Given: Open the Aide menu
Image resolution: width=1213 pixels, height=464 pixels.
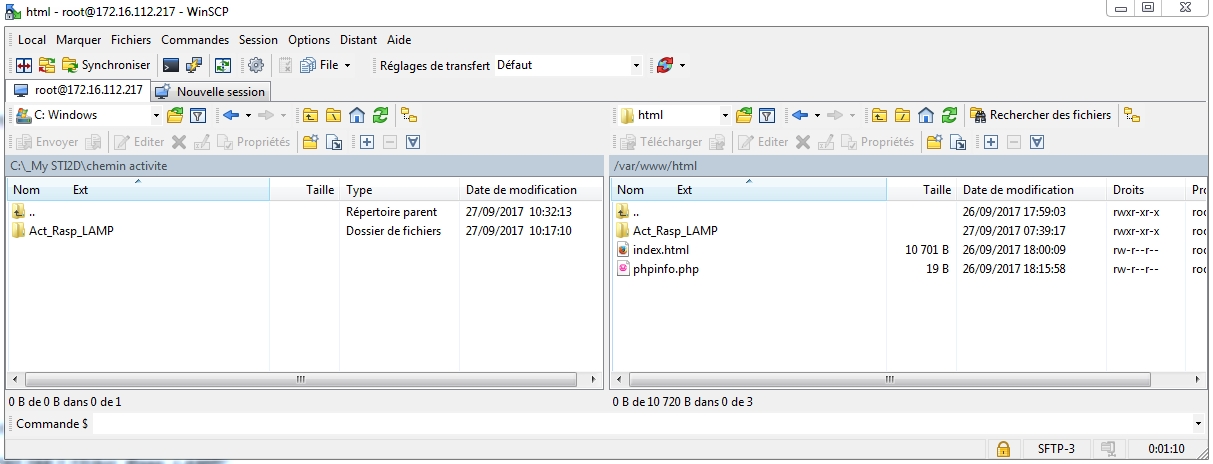Looking at the screenshot, I should click(x=399, y=40).
